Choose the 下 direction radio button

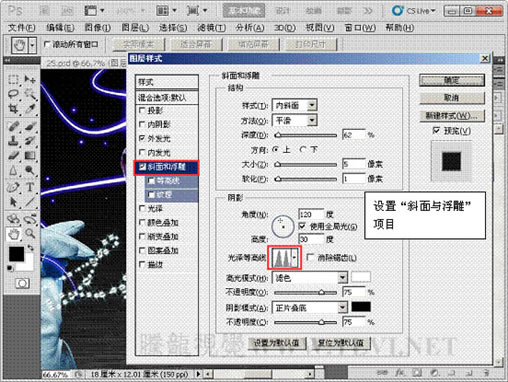point(303,150)
